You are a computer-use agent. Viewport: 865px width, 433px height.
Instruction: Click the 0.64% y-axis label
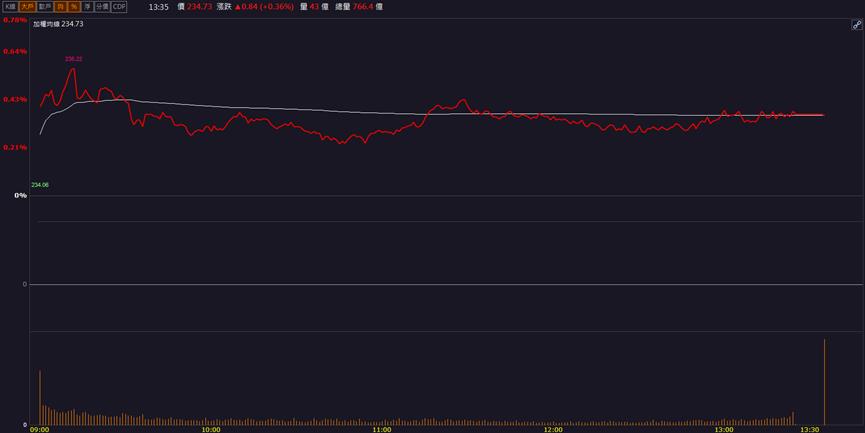click(15, 51)
